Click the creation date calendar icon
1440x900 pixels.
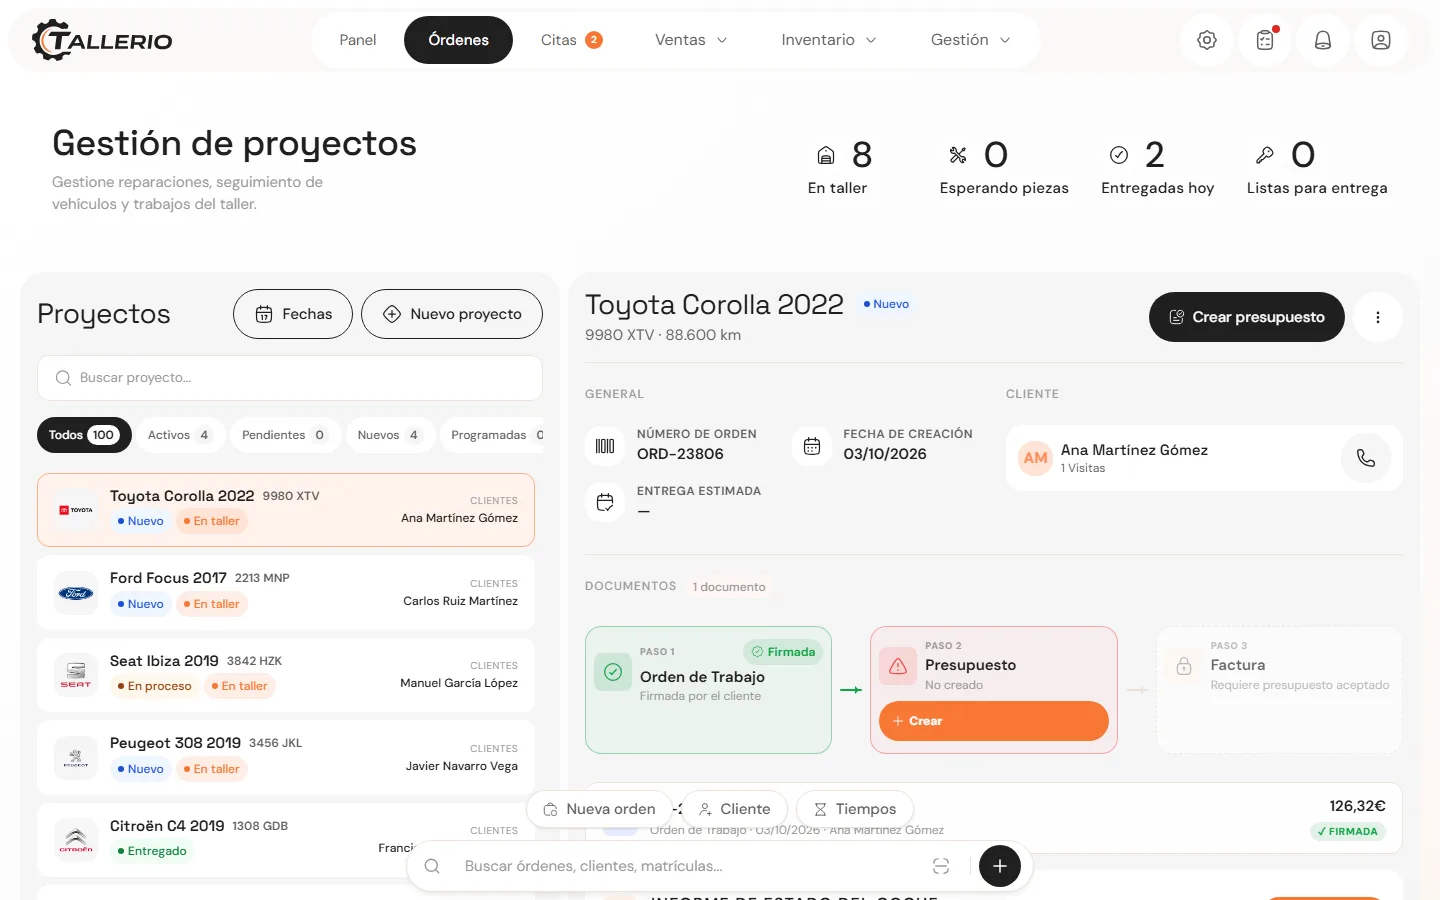(x=812, y=446)
